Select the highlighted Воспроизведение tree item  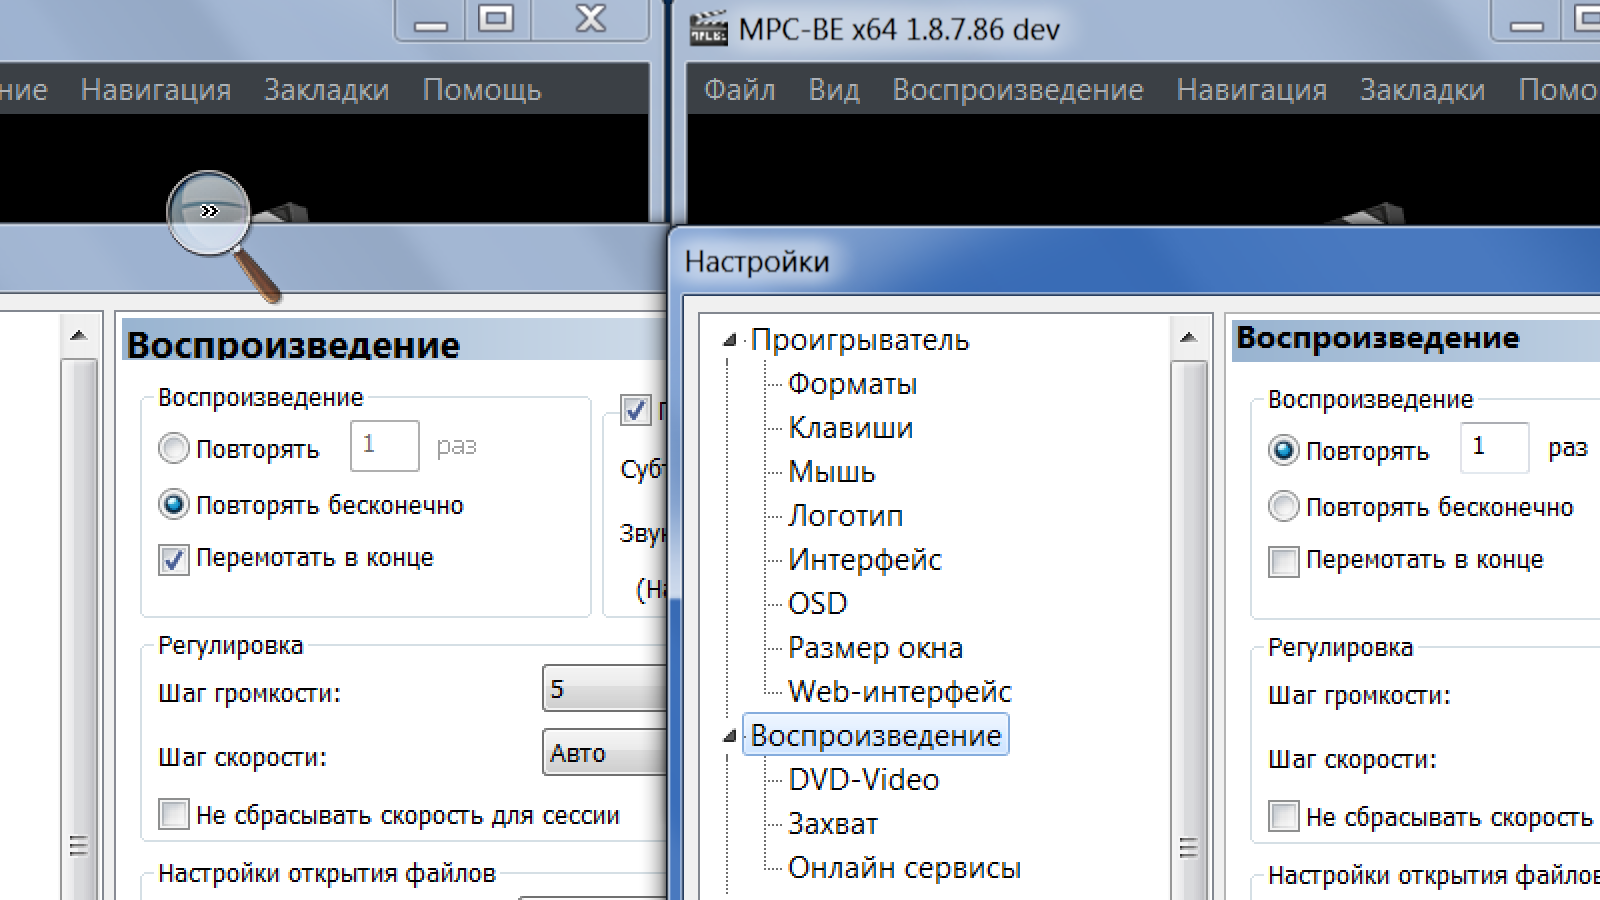[876, 736]
